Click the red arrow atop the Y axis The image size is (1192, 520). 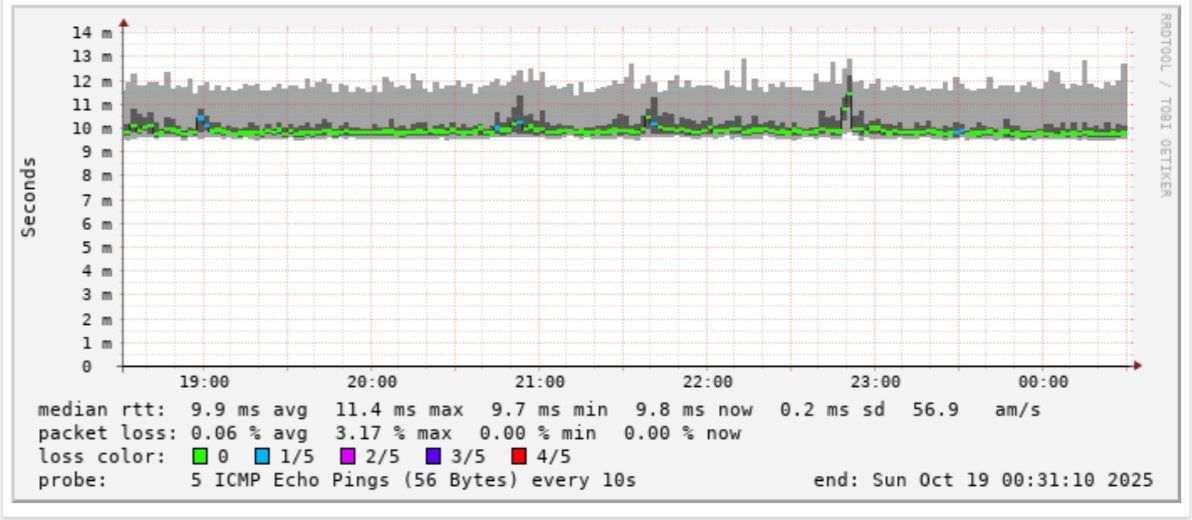click(x=124, y=23)
